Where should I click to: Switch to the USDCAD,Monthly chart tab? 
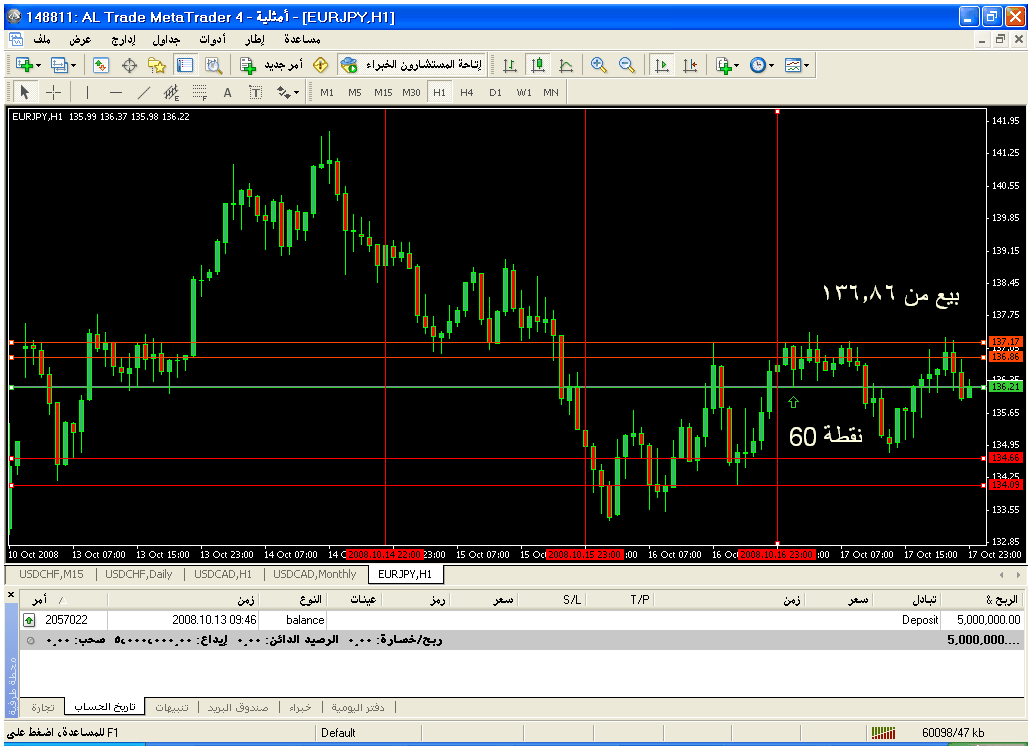(x=315, y=574)
